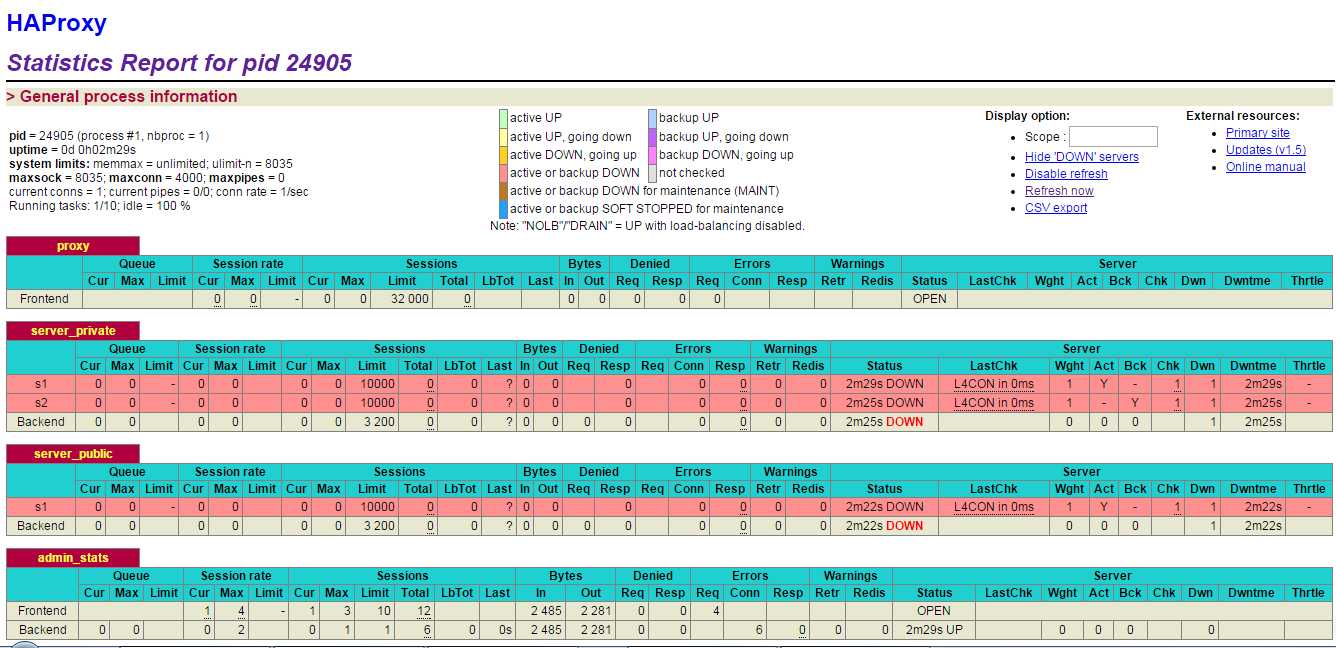
Task: Click s1 row label in server_public table
Action: [x=41, y=507]
